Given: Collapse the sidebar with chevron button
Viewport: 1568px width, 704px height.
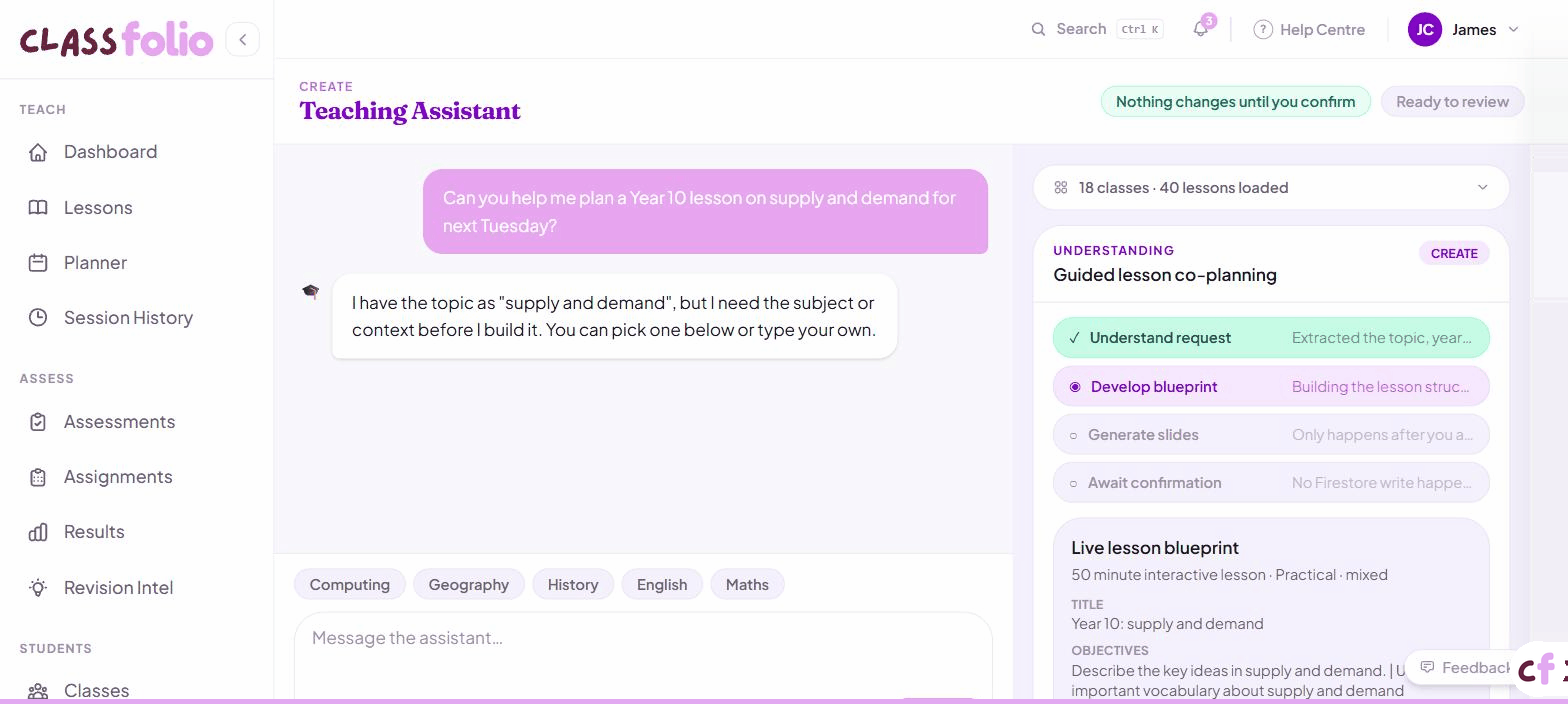Looking at the screenshot, I should [242, 39].
